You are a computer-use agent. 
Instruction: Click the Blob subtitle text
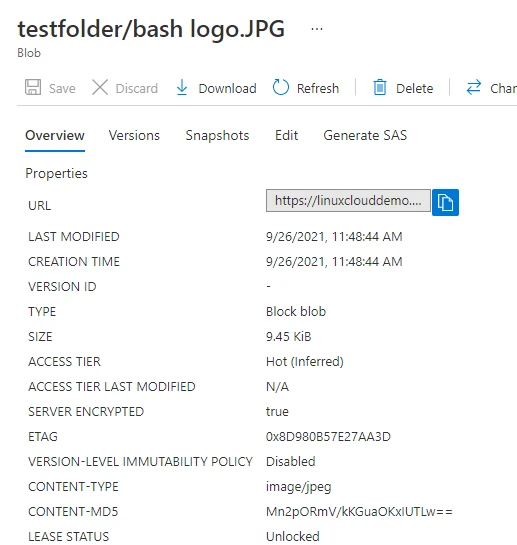pos(29,53)
